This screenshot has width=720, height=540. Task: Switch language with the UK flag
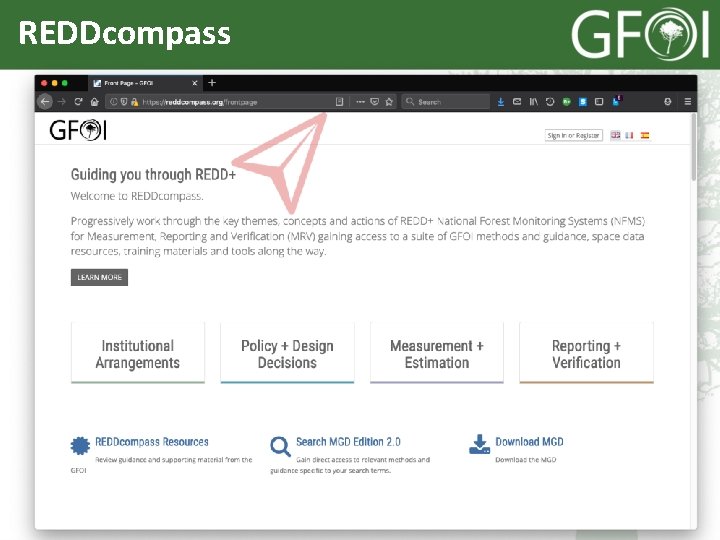tap(615, 135)
